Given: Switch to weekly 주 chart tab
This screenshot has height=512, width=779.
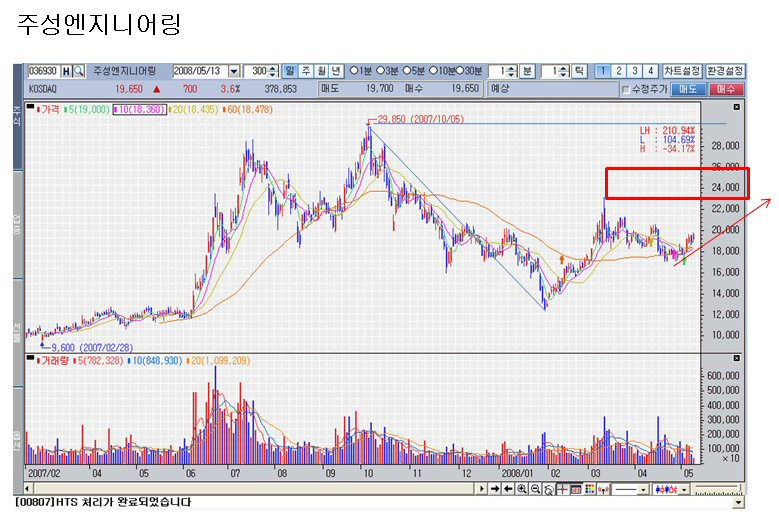Looking at the screenshot, I should pyautogui.click(x=306, y=71).
